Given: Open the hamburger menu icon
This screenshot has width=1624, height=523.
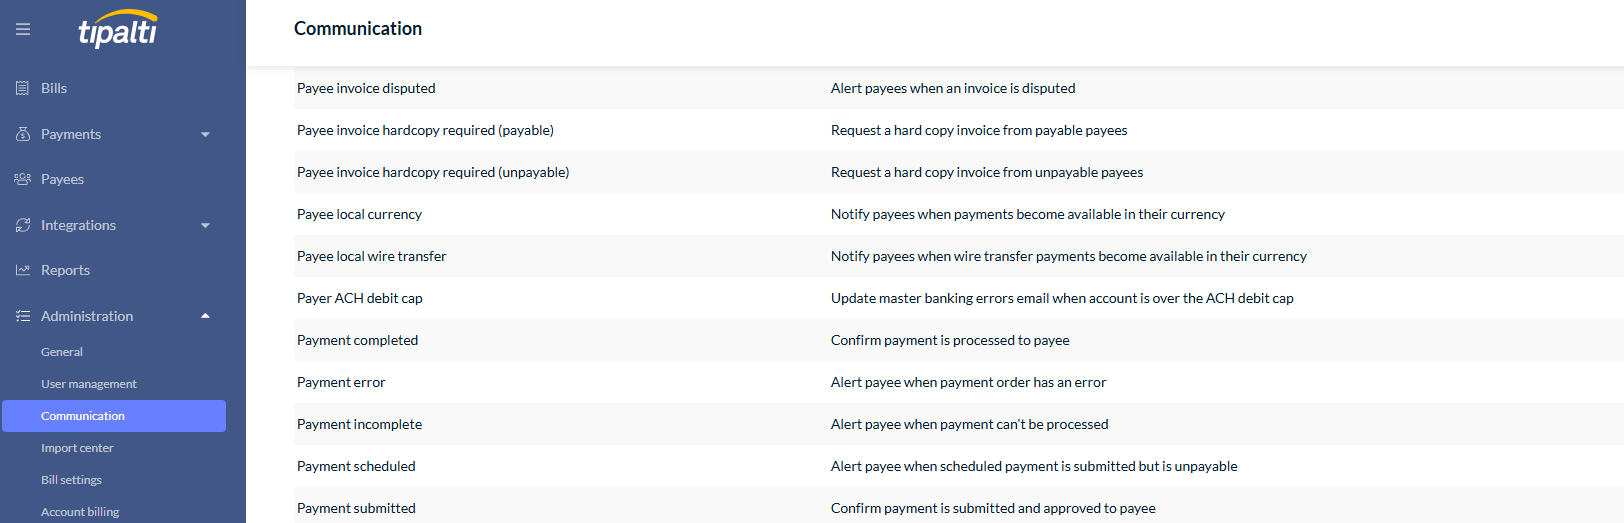Looking at the screenshot, I should pos(23,29).
